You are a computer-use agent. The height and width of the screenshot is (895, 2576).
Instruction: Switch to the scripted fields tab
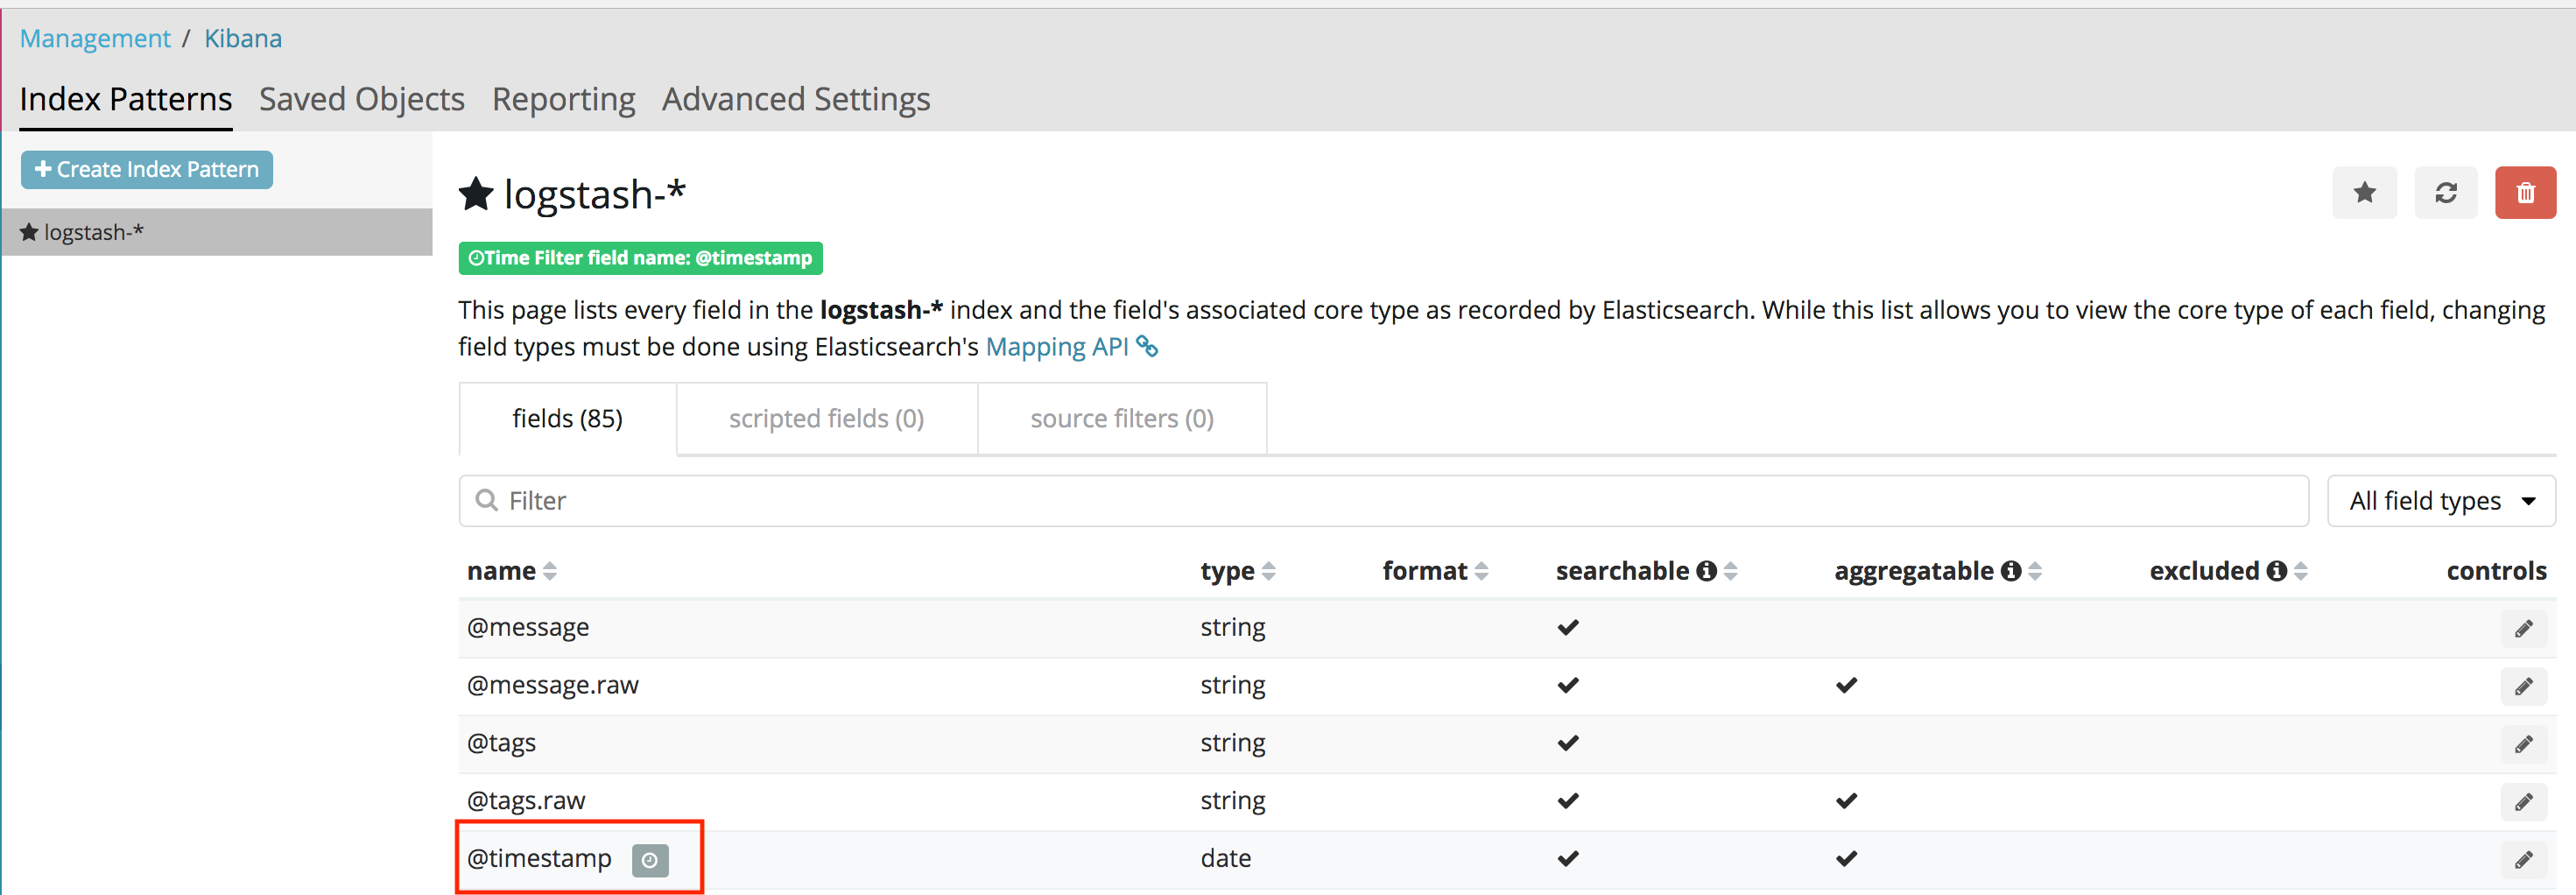coord(826,419)
